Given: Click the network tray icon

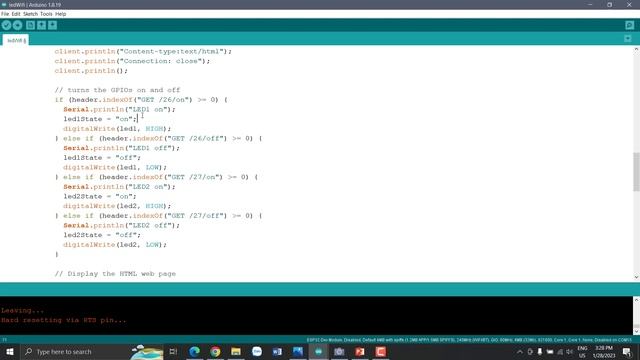Looking at the screenshot, I should pos(560,352).
